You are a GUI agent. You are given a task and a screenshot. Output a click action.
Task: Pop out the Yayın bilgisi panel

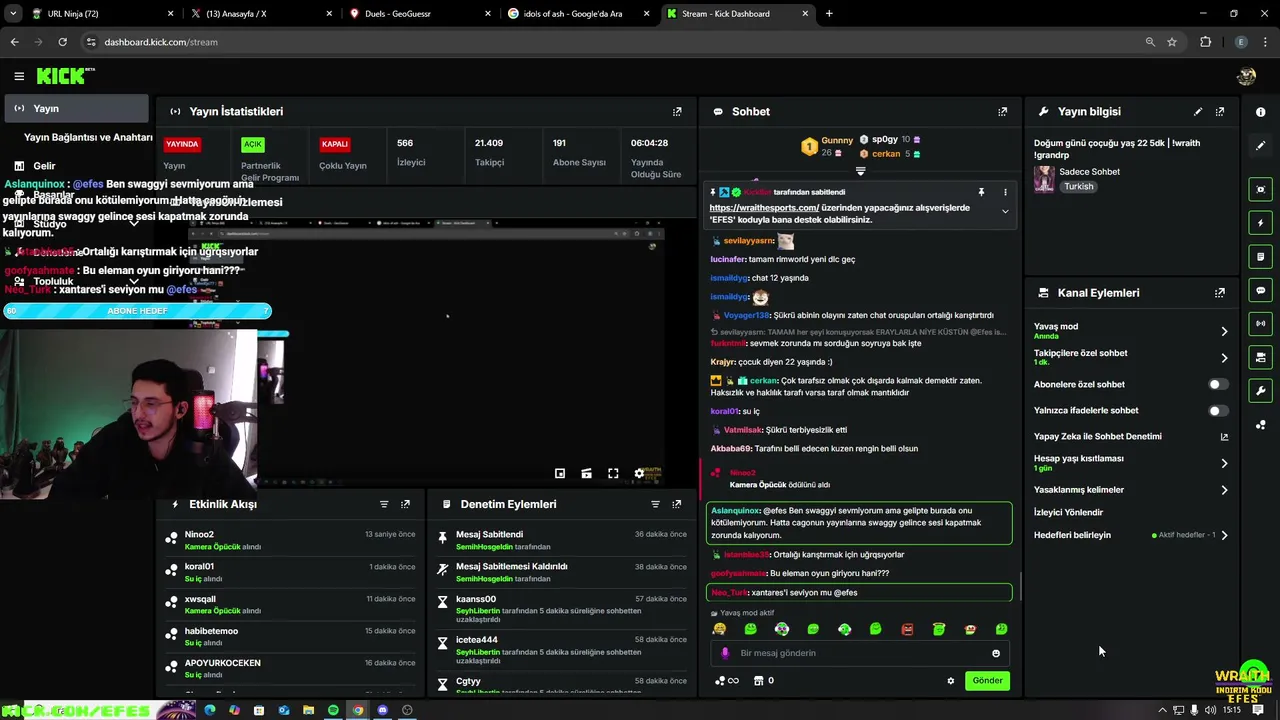1220,112
